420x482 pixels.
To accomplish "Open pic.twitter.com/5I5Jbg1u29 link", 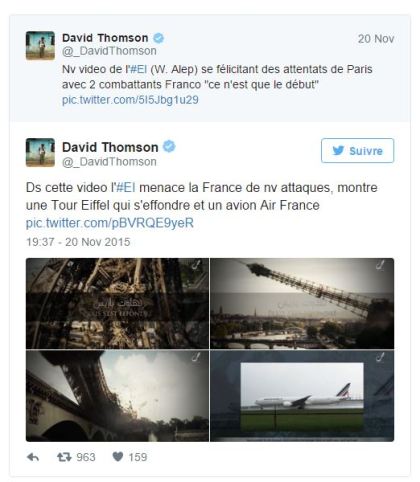I will (130, 100).
